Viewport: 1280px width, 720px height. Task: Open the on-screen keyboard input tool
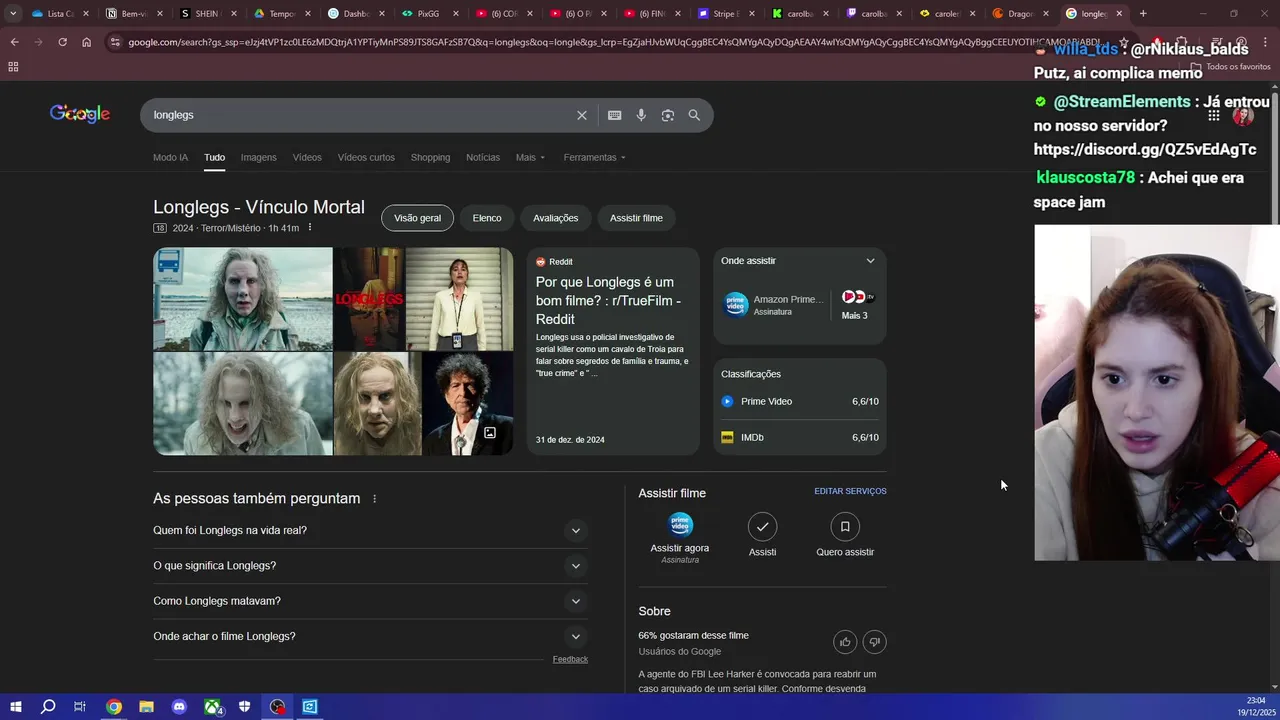(x=615, y=115)
